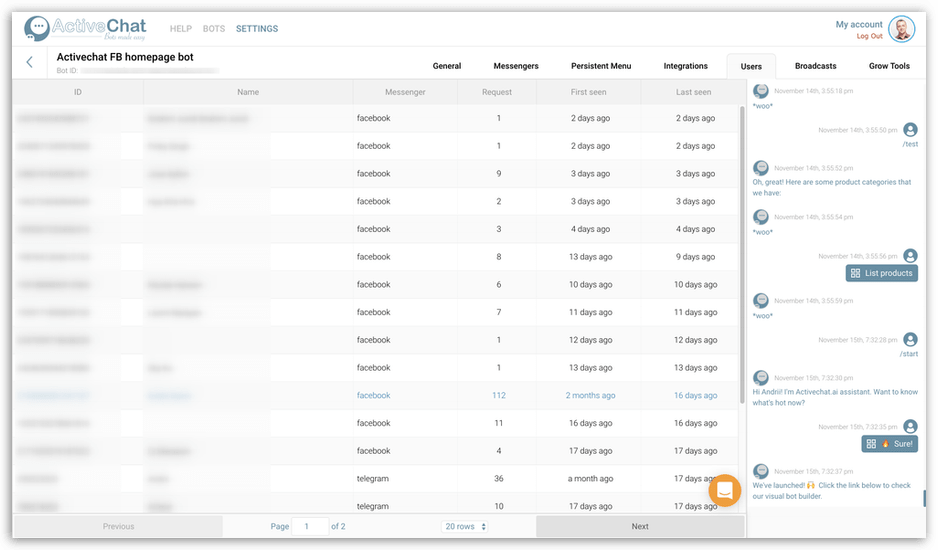Click the telegram row with 36 requests
This screenshot has width=938, height=550.
376,478
